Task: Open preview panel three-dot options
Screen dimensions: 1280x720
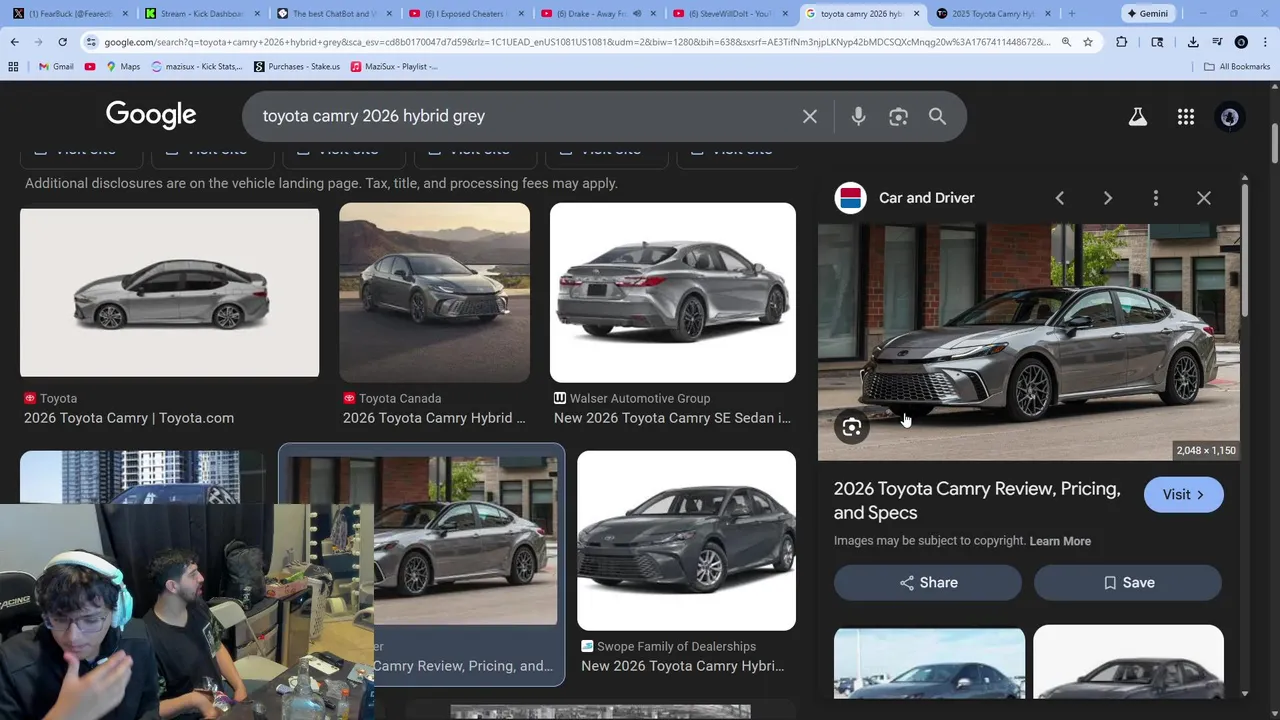Action: coord(1156,198)
